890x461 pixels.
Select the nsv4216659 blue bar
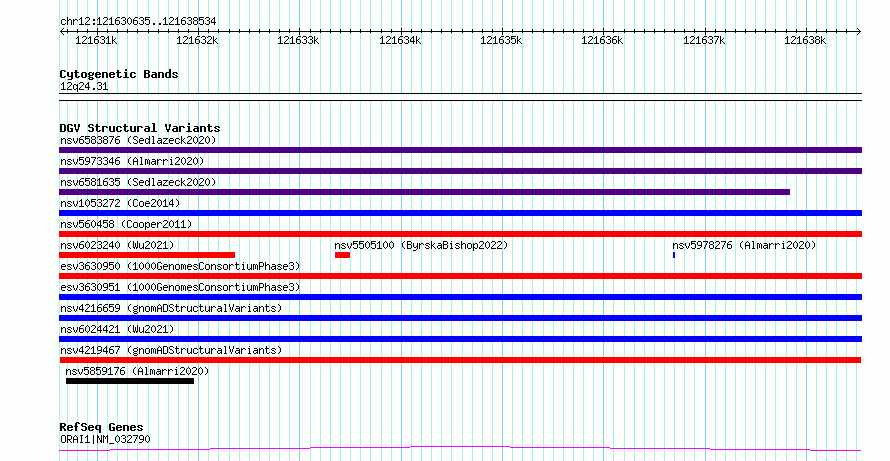pos(460,318)
